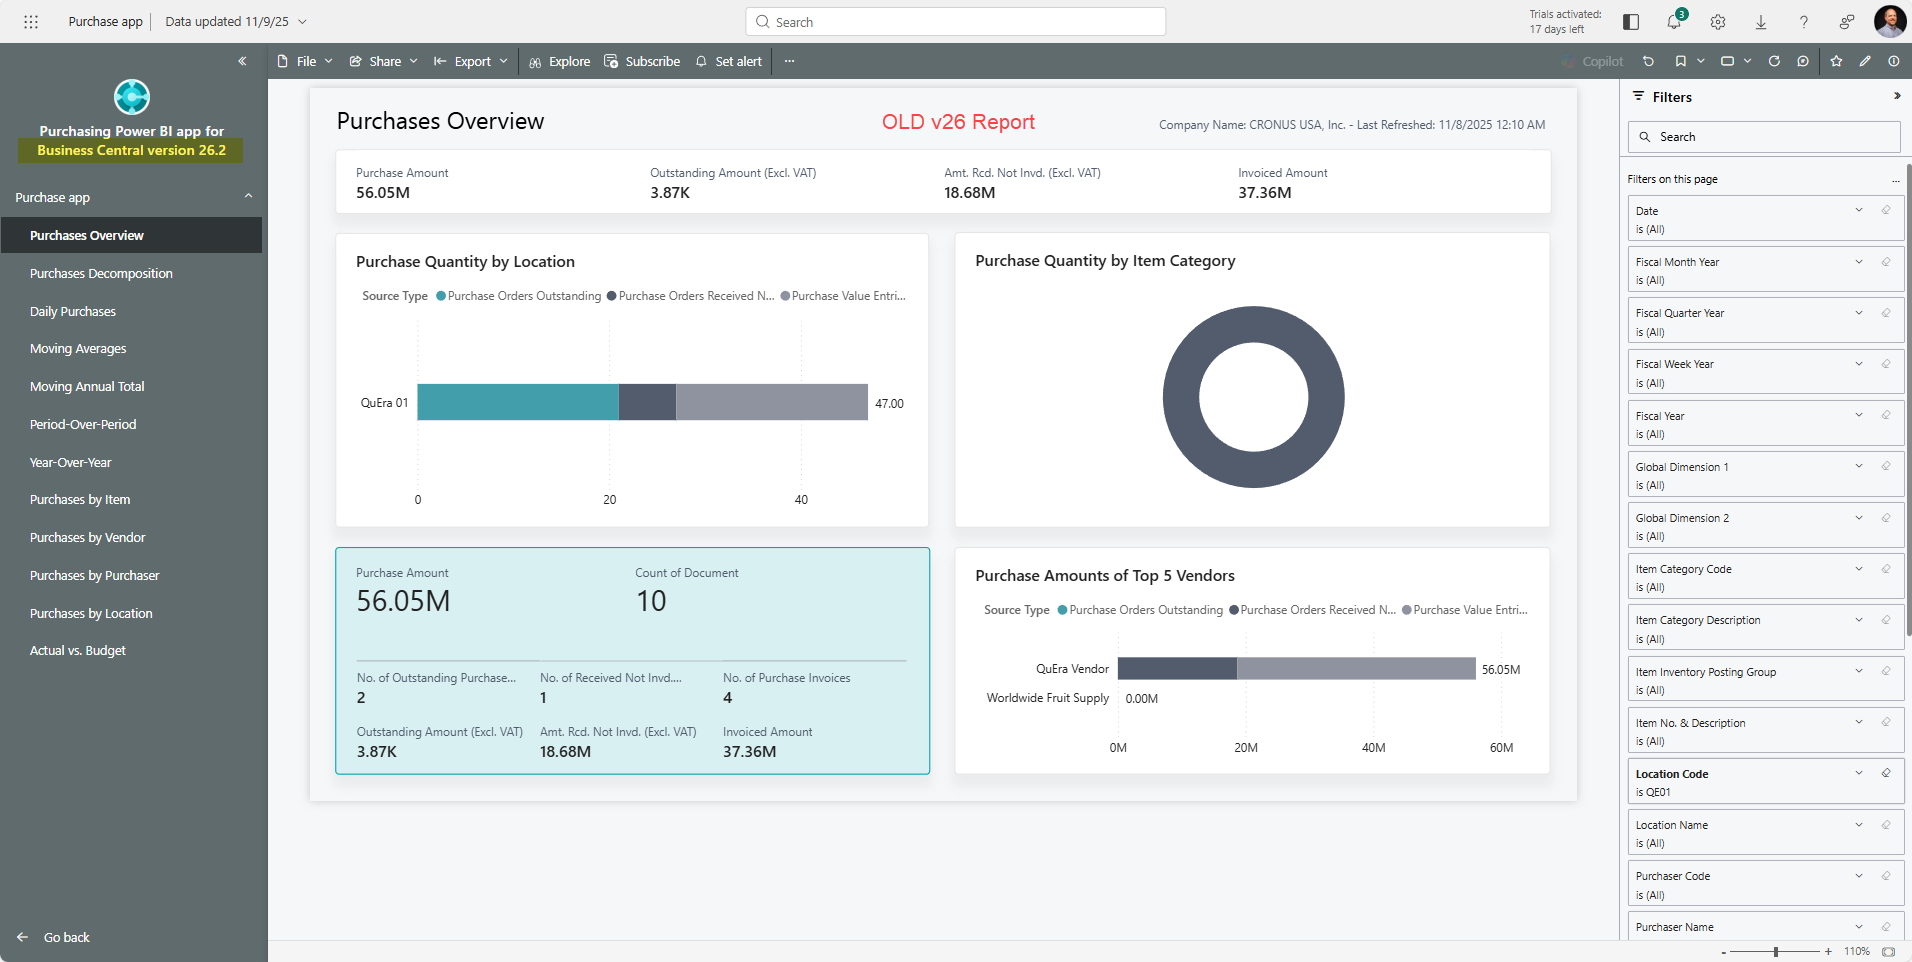Image resolution: width=1912 pixels, height=962 pixels.
Task: Collapse the Purchase app section
Action: (x=248, y=197)
